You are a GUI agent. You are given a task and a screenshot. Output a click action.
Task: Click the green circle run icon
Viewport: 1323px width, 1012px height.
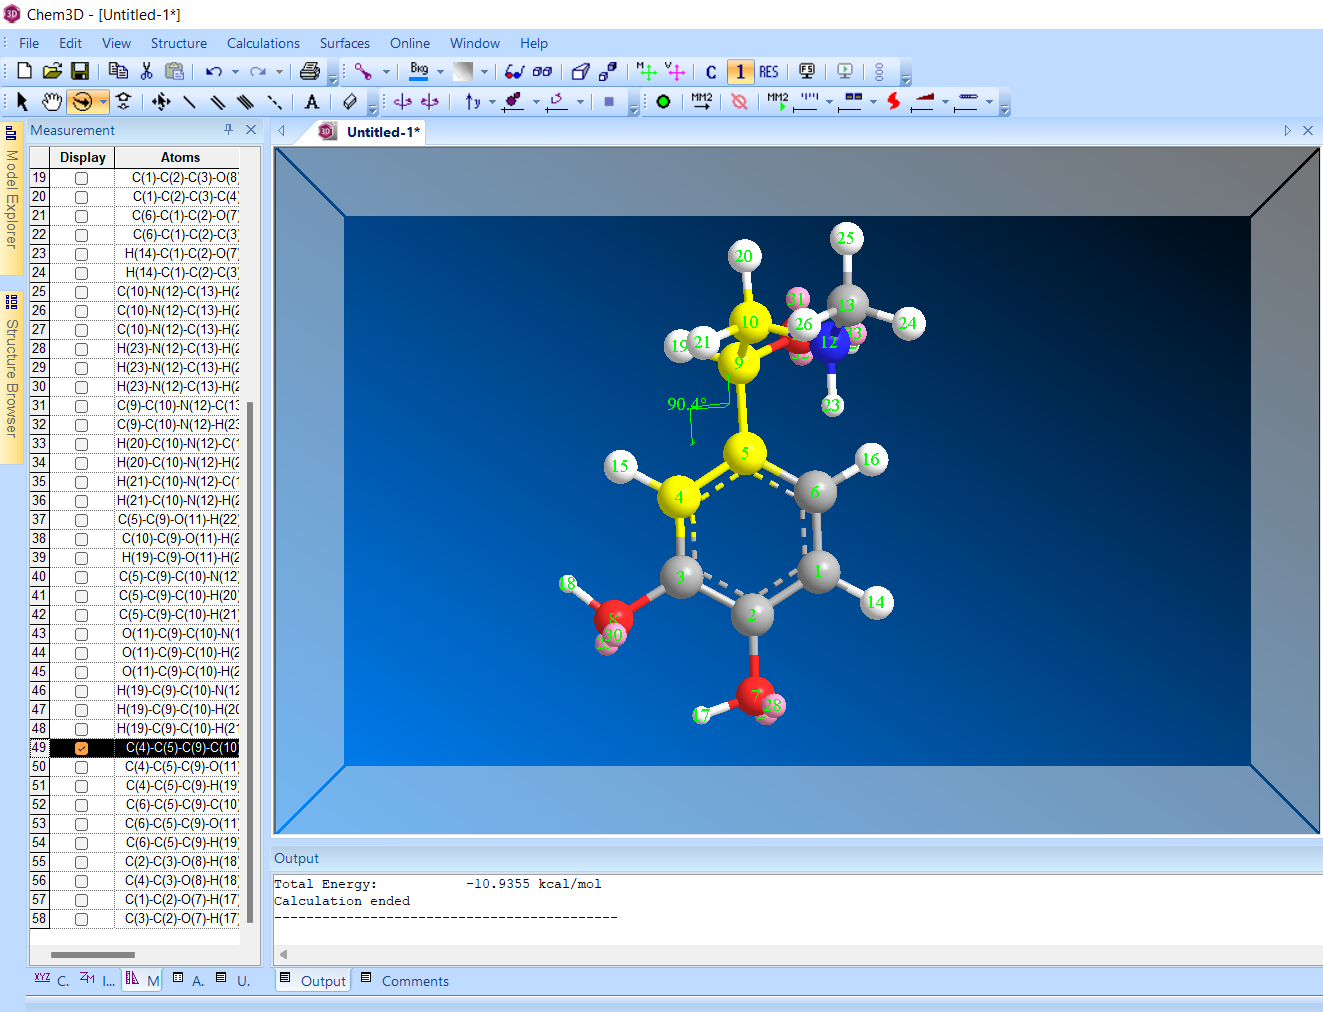coord(663,101)
